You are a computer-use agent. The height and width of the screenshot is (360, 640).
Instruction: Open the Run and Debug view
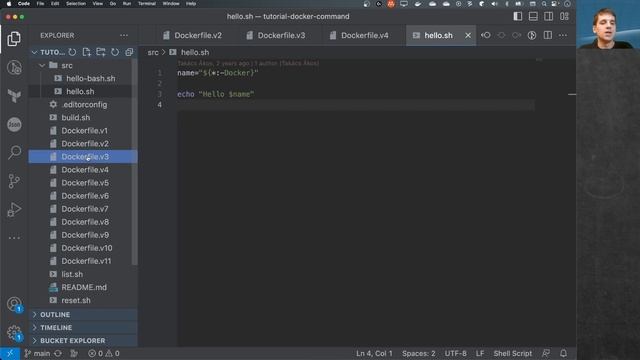(x=14, y=209)
